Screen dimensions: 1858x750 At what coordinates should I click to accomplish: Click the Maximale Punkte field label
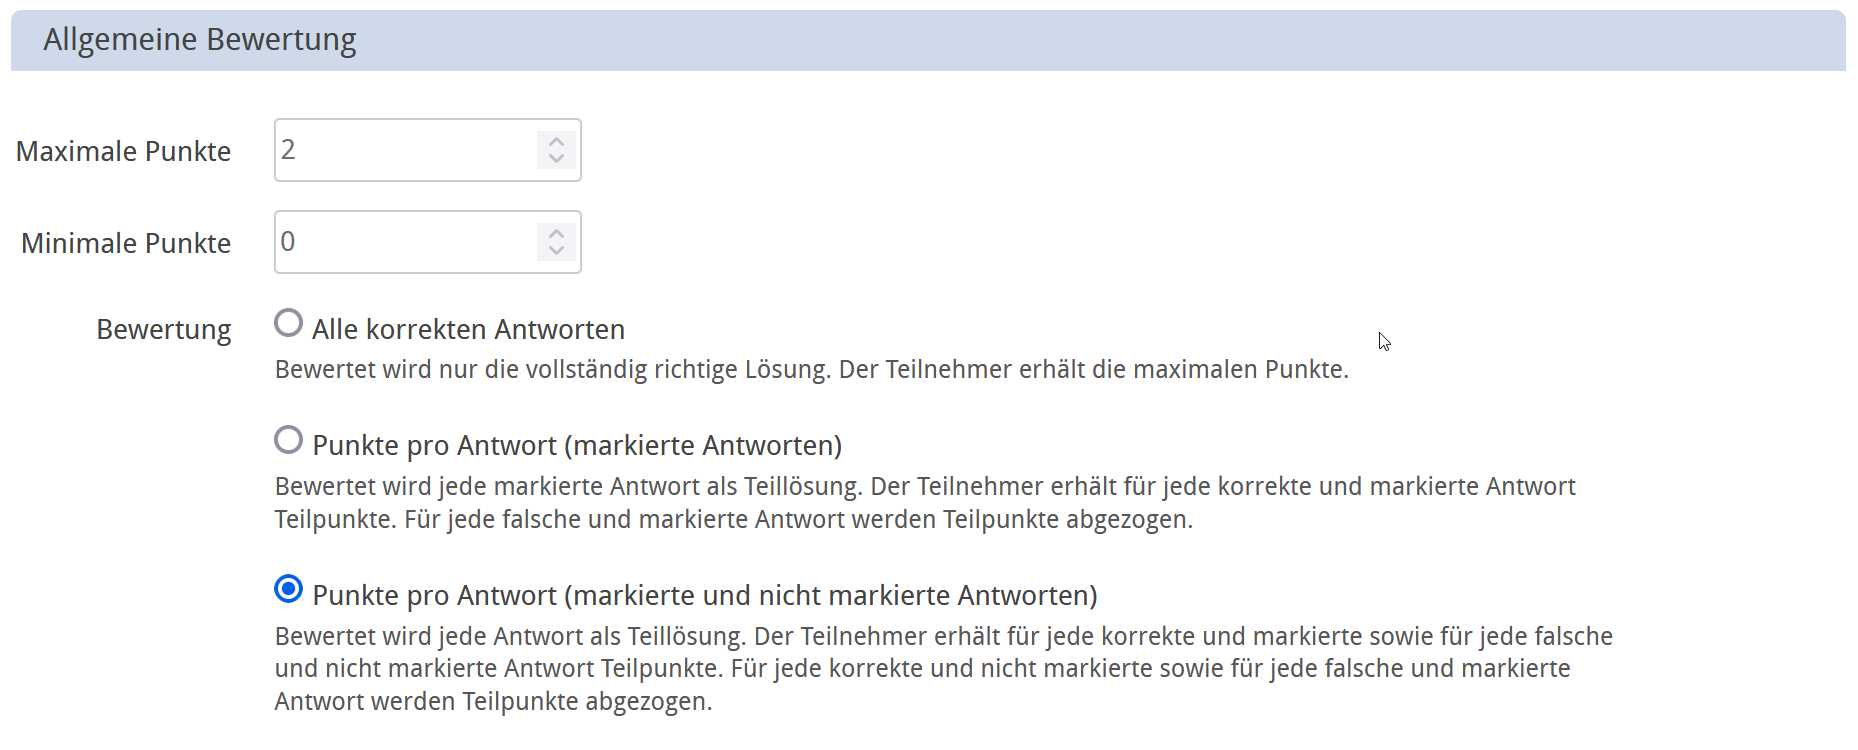pos(123,151)
